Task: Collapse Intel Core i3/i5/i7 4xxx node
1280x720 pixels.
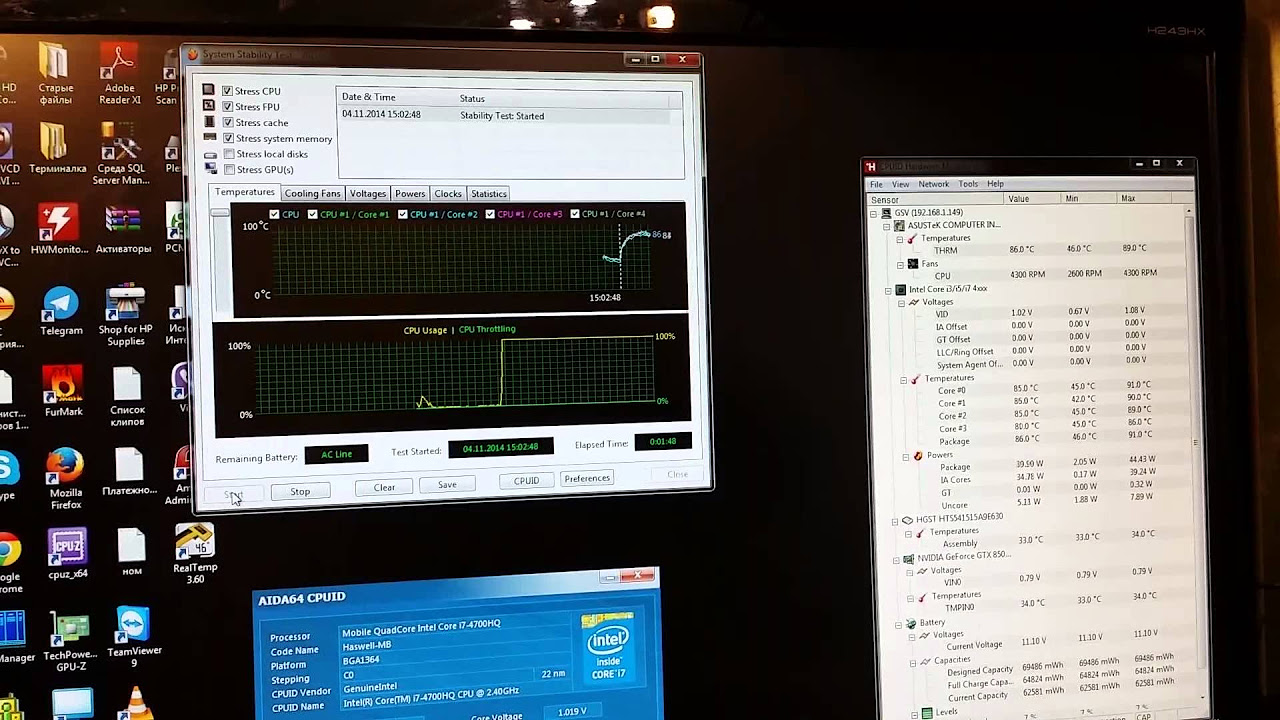Action: tap(888, 290)
